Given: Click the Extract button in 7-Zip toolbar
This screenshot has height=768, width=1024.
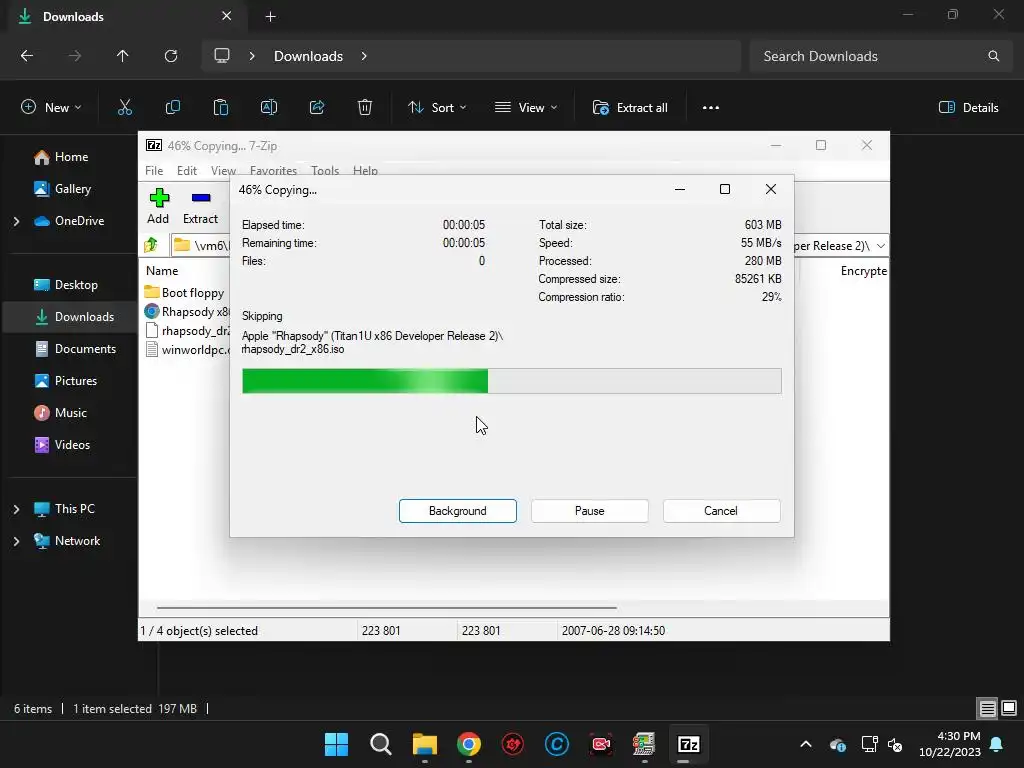Looking at the screenshot, I should [200, 206].
